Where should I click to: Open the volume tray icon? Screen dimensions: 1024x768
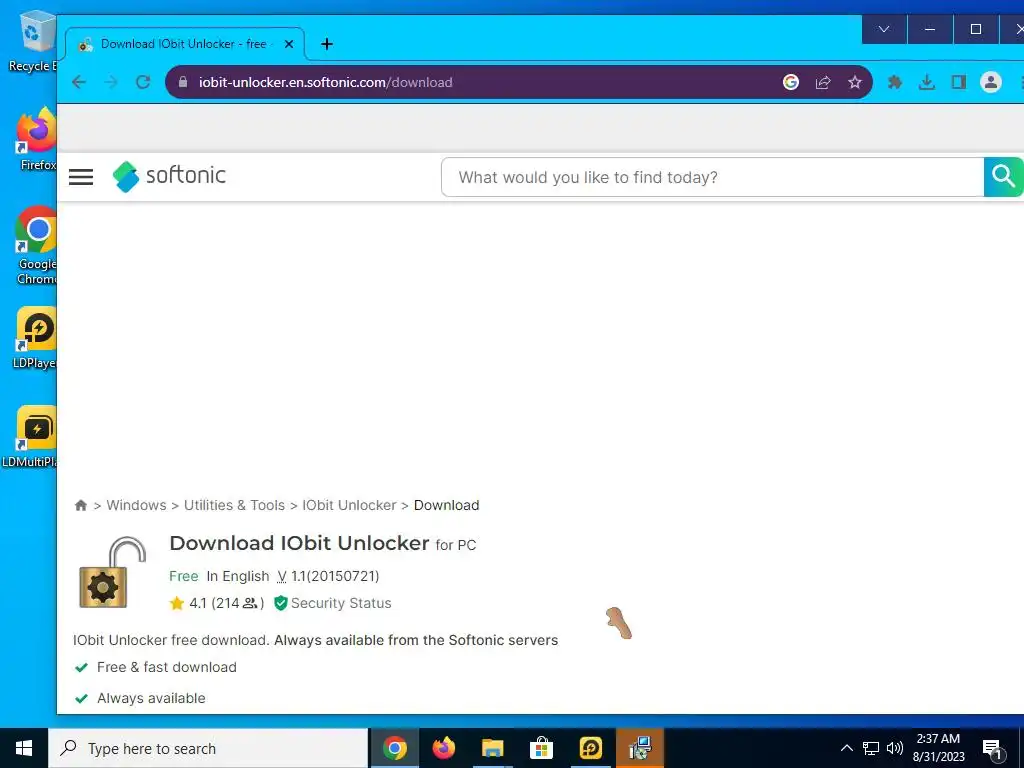click(x=895, y=748)
